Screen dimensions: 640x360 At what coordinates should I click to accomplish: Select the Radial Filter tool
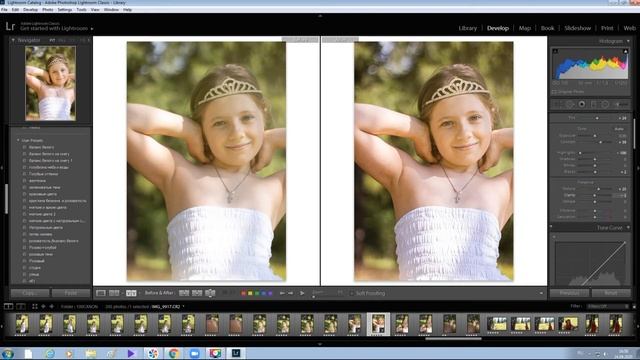[605, 104]
